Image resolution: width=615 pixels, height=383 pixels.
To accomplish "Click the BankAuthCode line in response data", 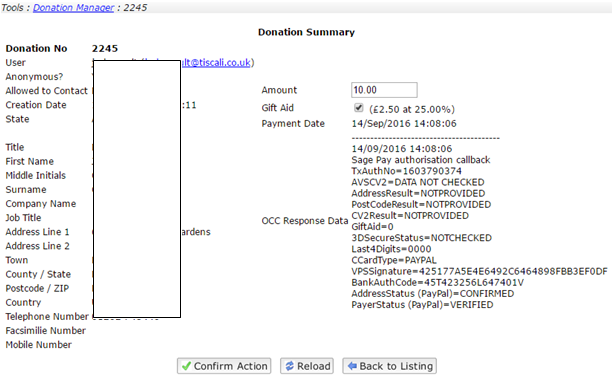I will point(437,283).
